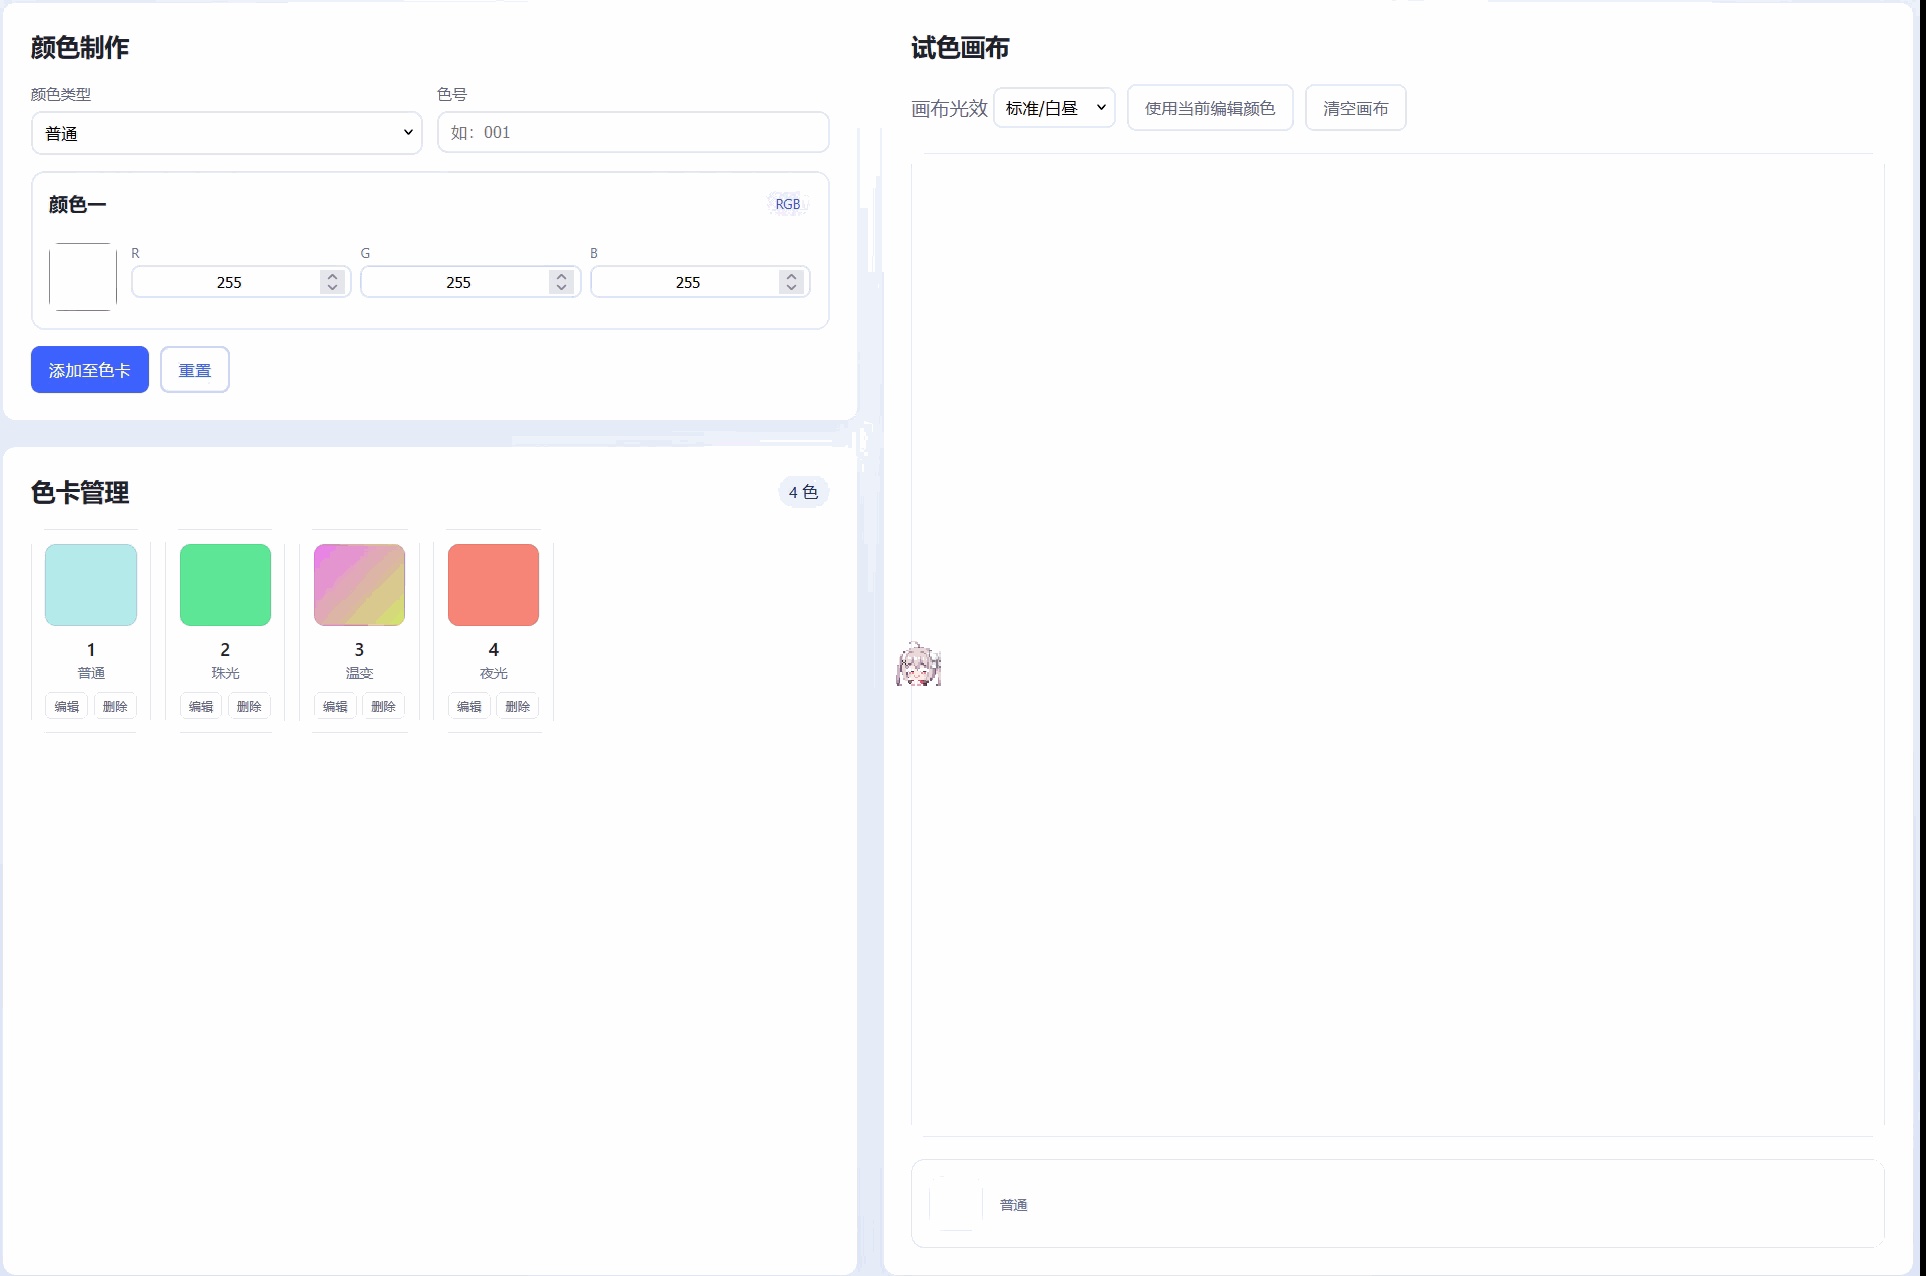
Task: Toggle the RGB mode badge
Action: pyautogui.click(x=787, y=204)
